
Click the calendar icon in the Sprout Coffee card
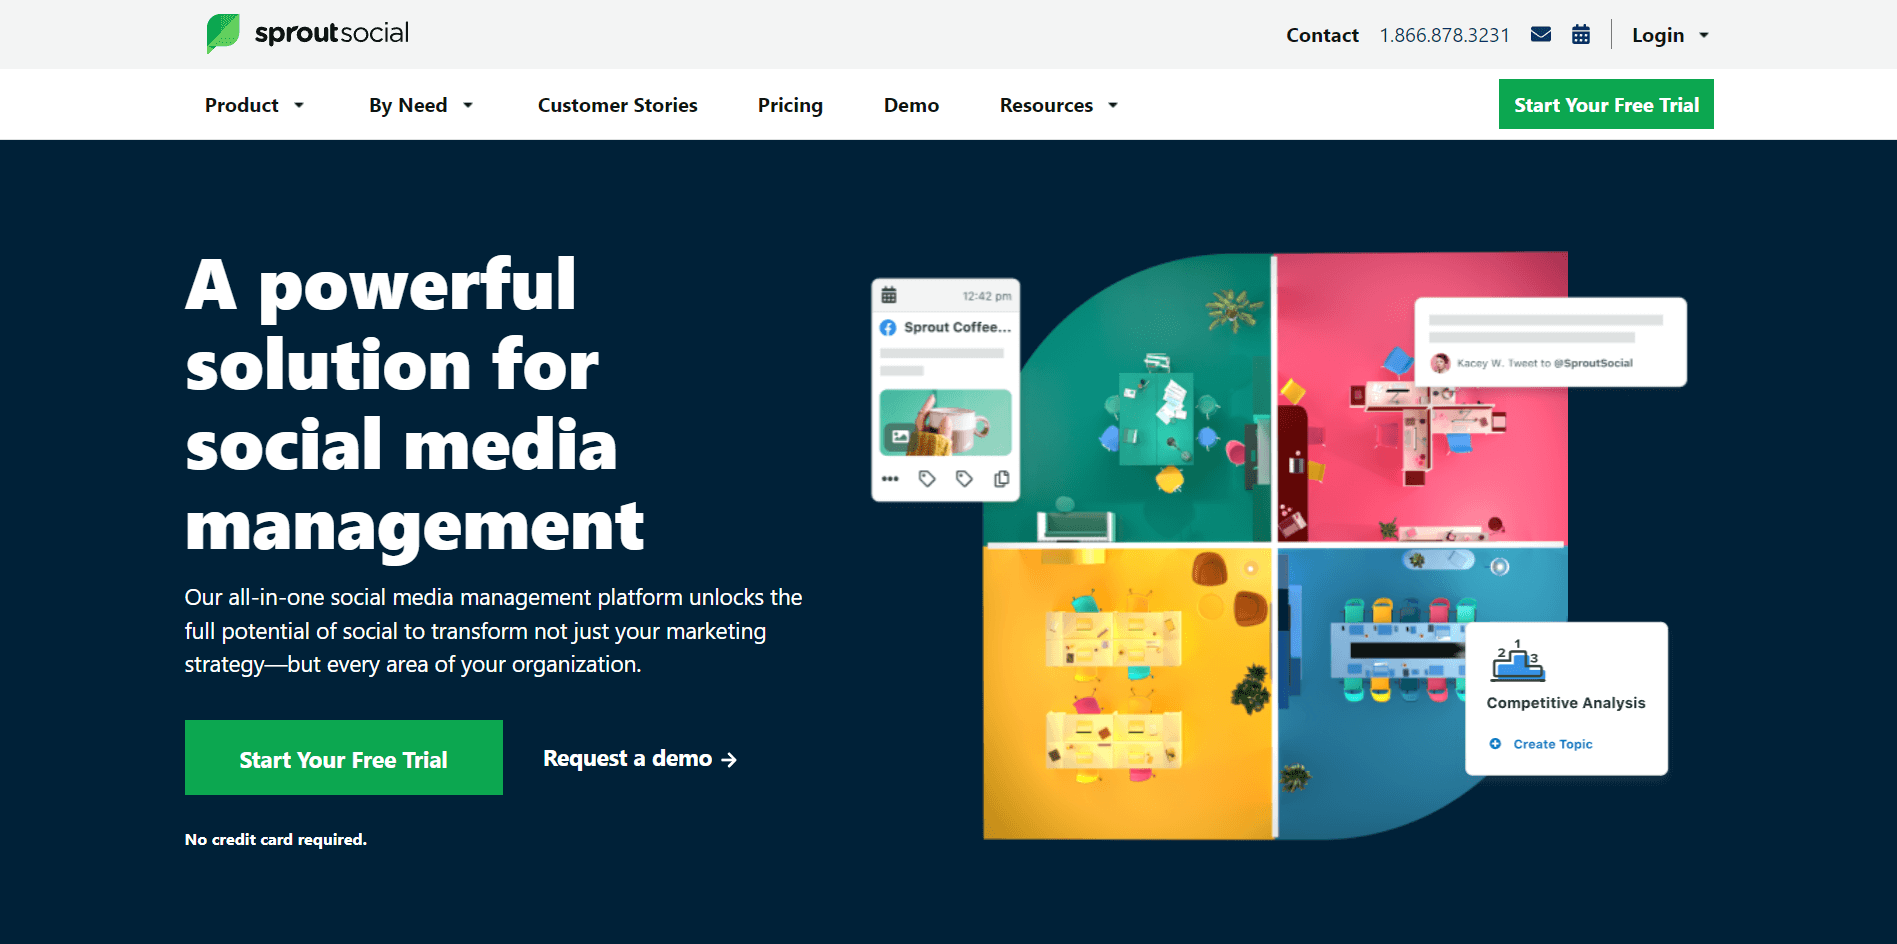(889, 295)
